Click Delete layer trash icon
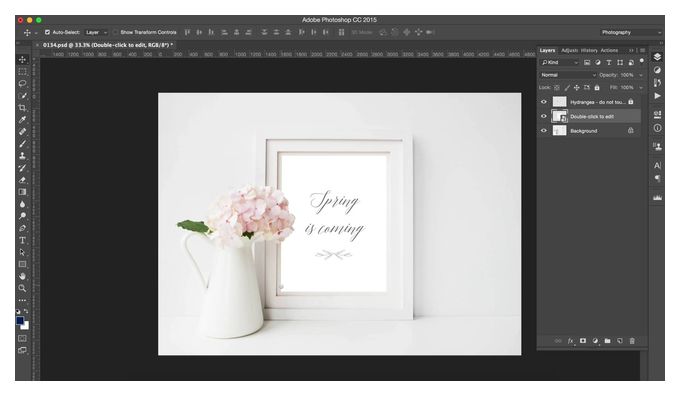The width and height of the screenshot is (680, 396). (x=632, y=341)
